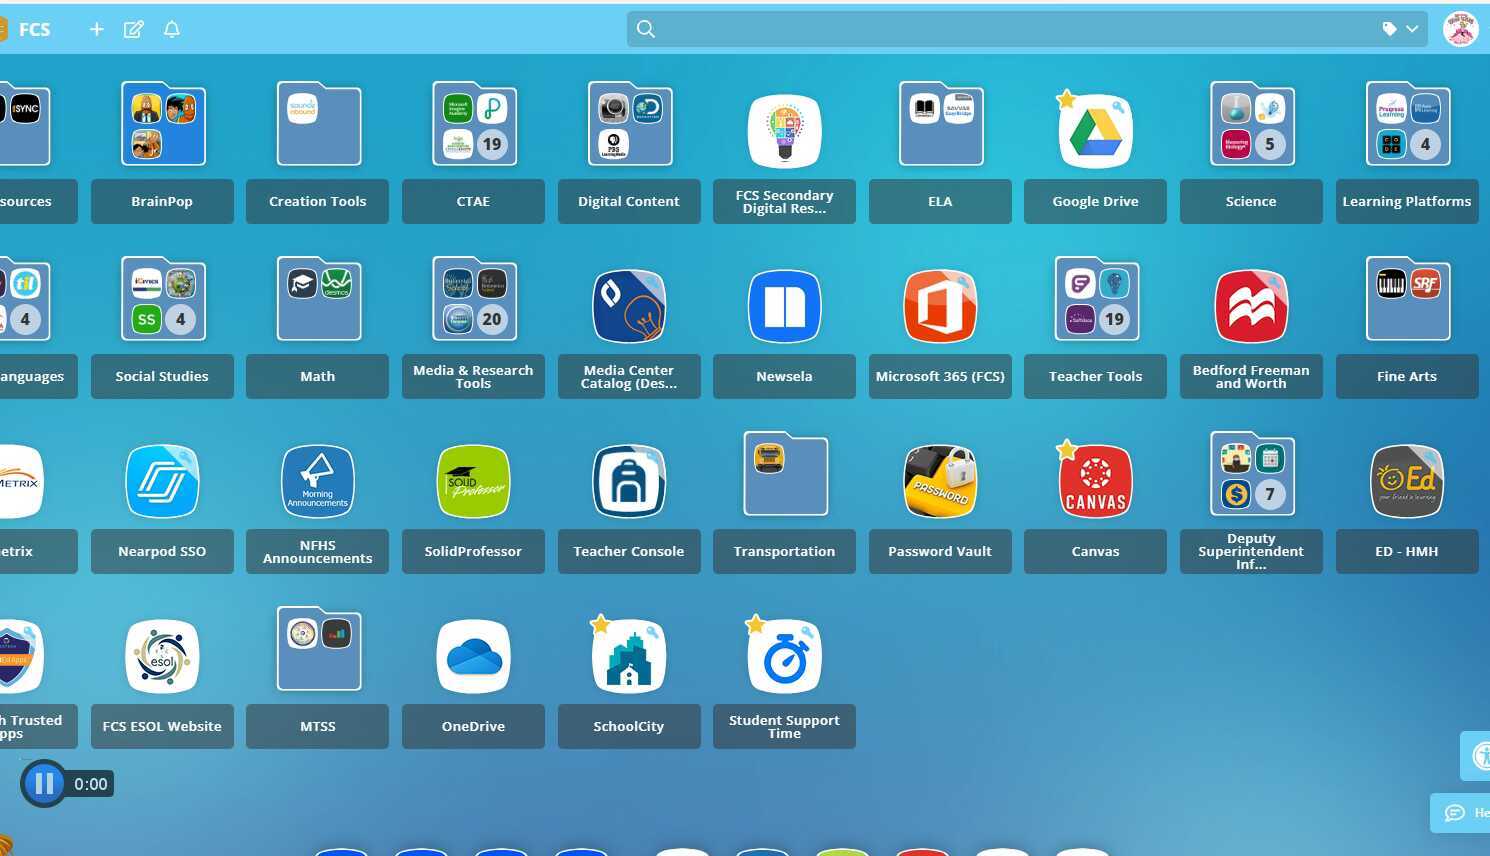Click the SchoolCity label button
Viewport: 1490px width, 856px height.
click(629, 727)
